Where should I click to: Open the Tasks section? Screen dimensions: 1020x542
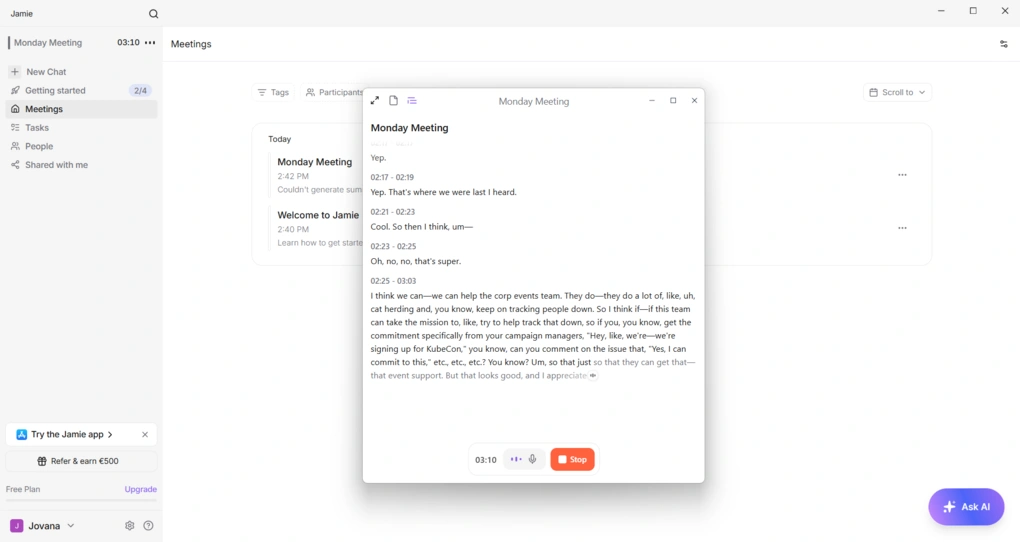[x=81, y=128]
